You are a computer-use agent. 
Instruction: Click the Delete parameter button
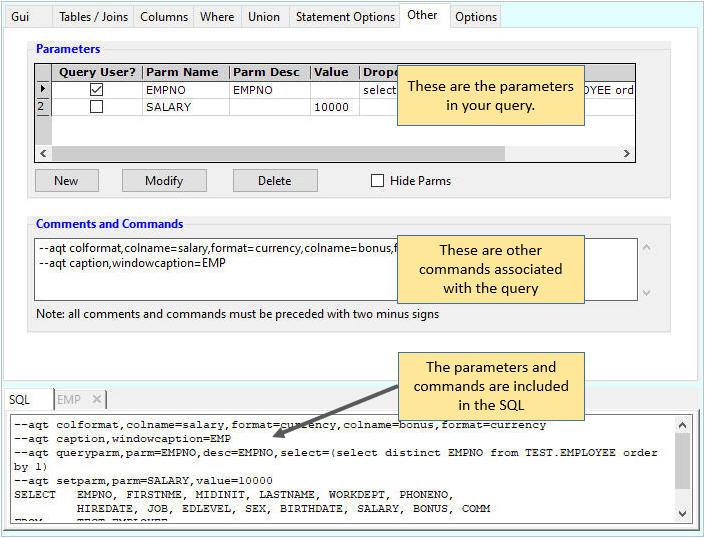(x=275, y=181)
